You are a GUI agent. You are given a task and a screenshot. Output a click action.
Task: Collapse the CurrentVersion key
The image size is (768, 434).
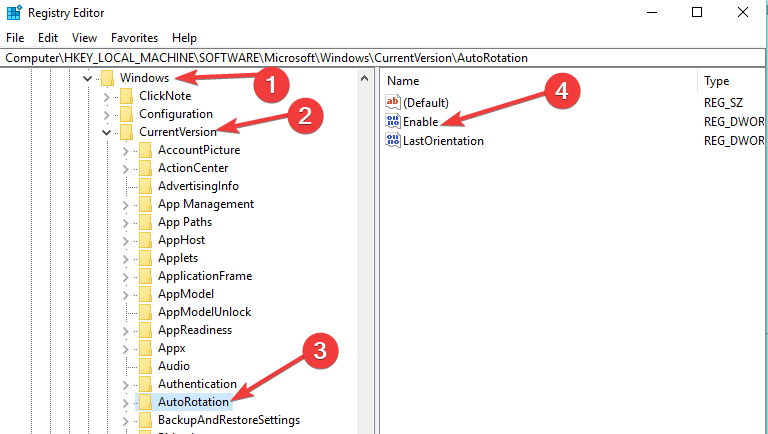(106, 132)
